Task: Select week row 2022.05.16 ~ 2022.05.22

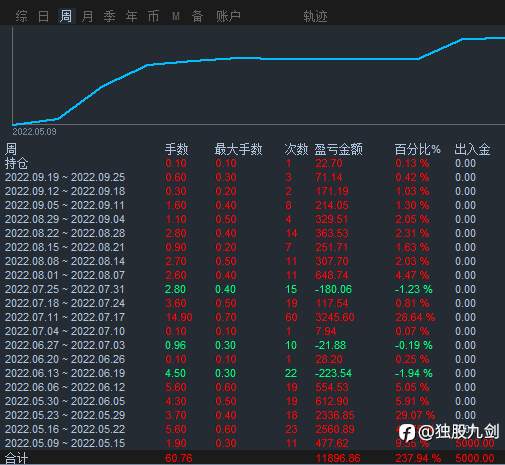Action: (65, 429)
